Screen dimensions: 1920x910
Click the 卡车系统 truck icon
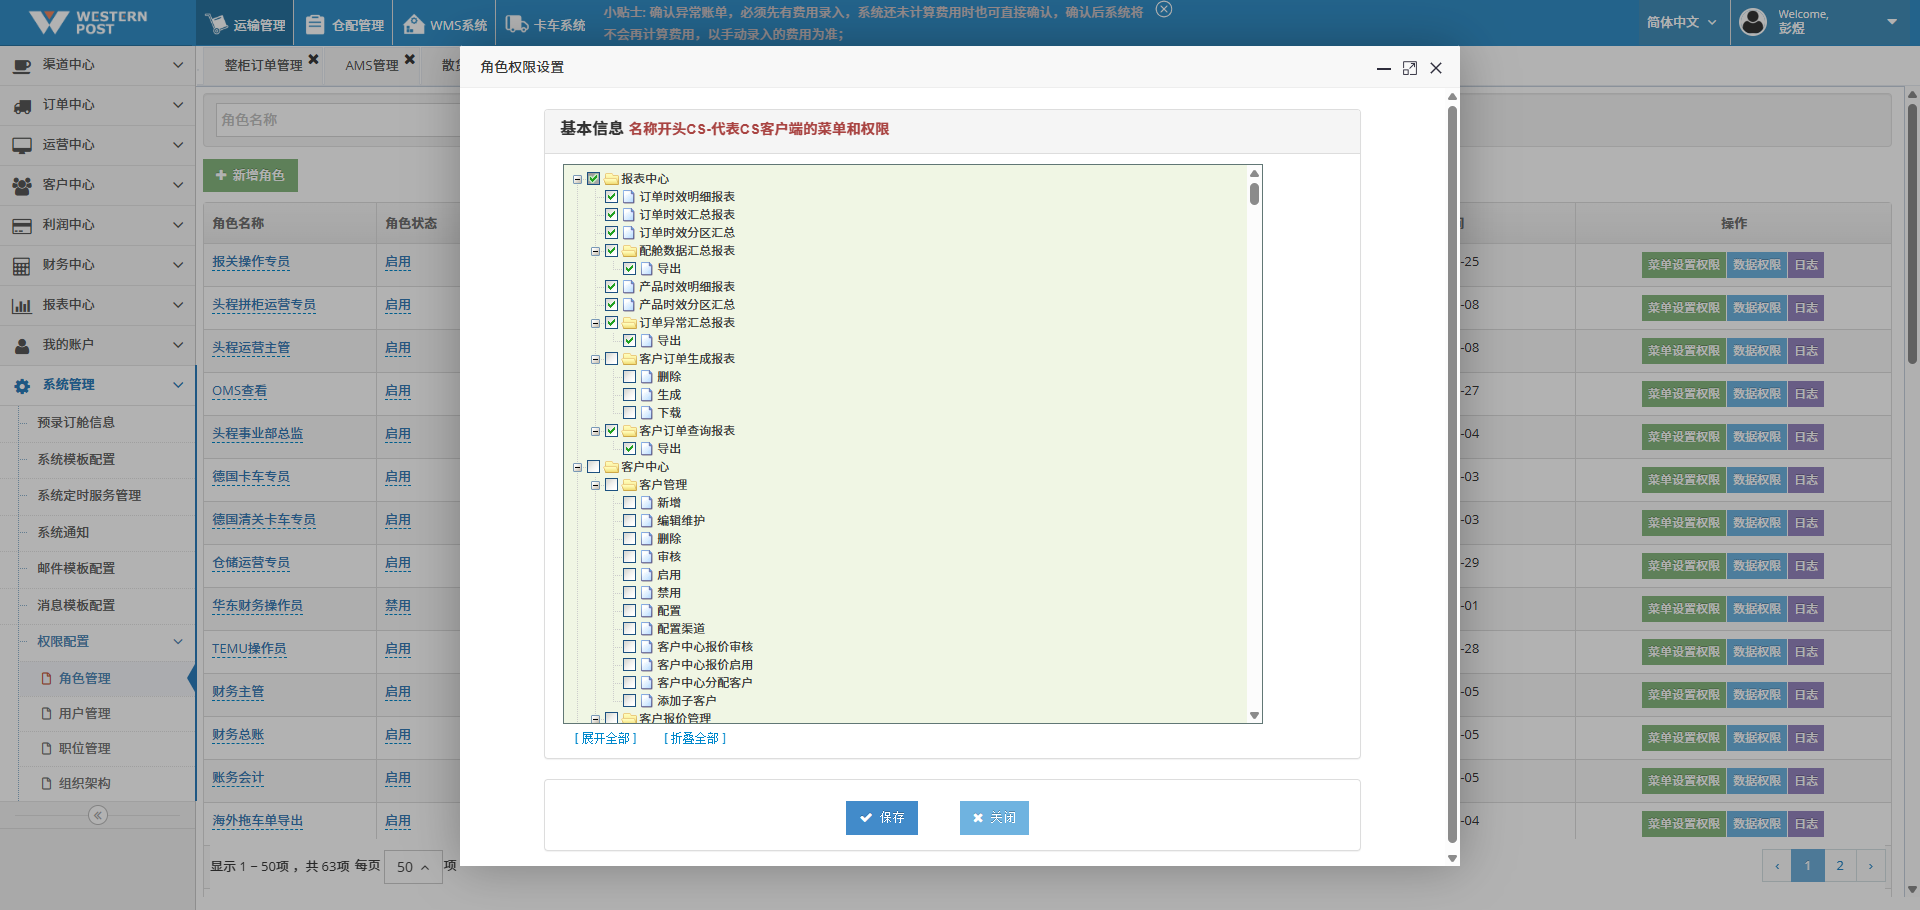(x=516, y=24)
